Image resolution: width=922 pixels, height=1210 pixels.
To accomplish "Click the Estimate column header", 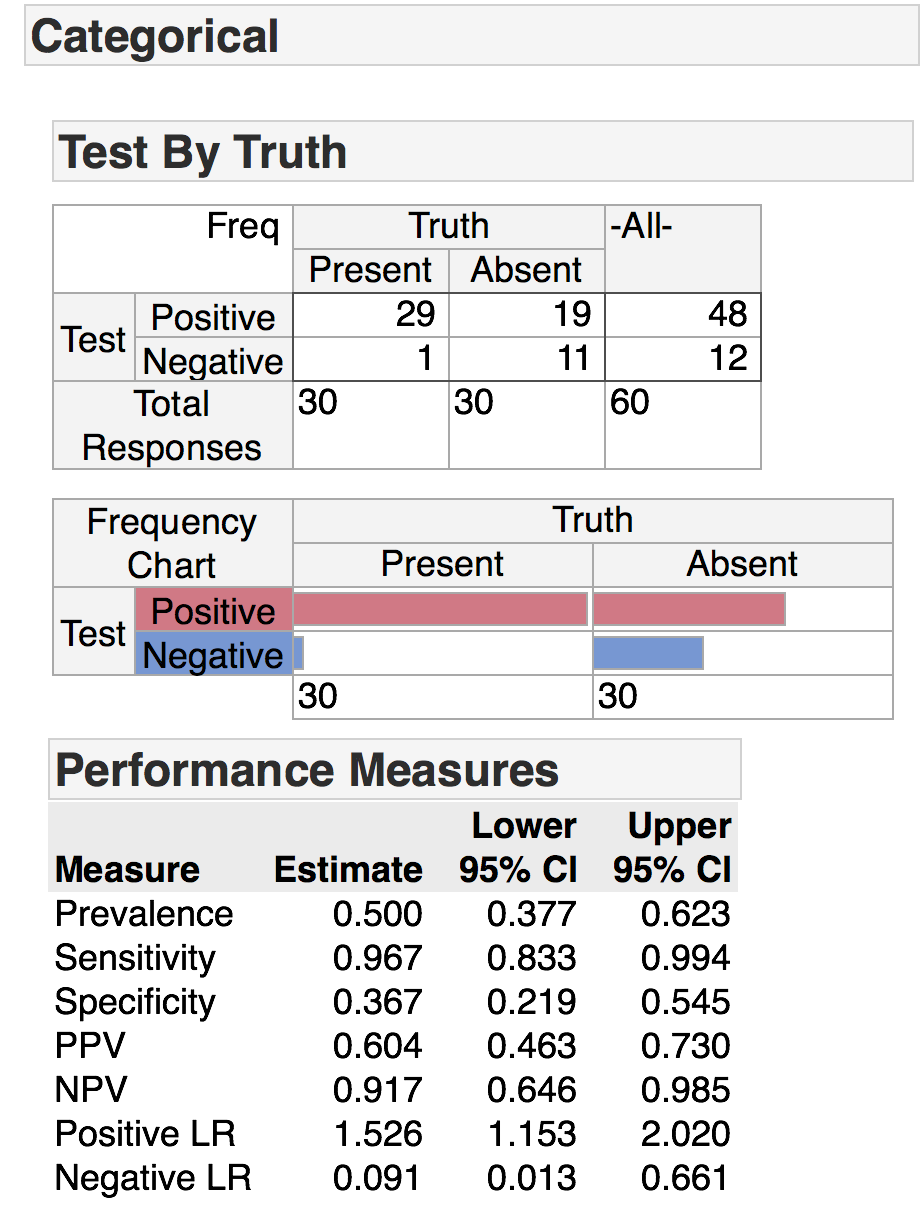I will (x=348, y=869).
